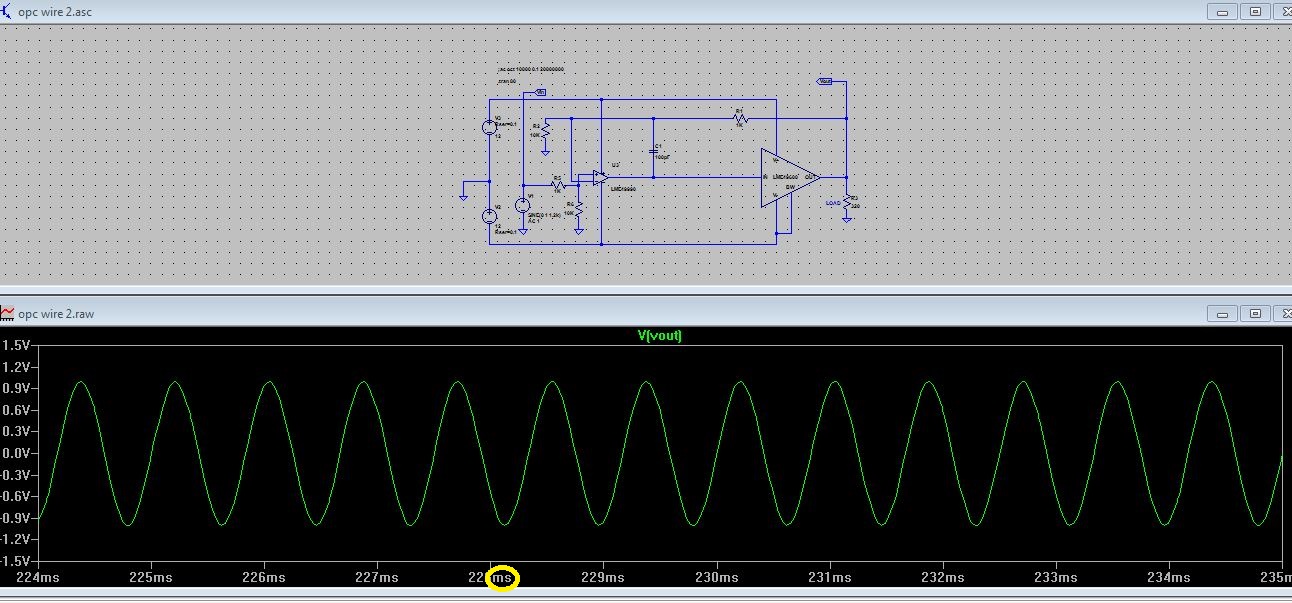Click the 228ms label on the time axis
The width and height of the screenshot is (1292, 603).
(x=492, y=577)
